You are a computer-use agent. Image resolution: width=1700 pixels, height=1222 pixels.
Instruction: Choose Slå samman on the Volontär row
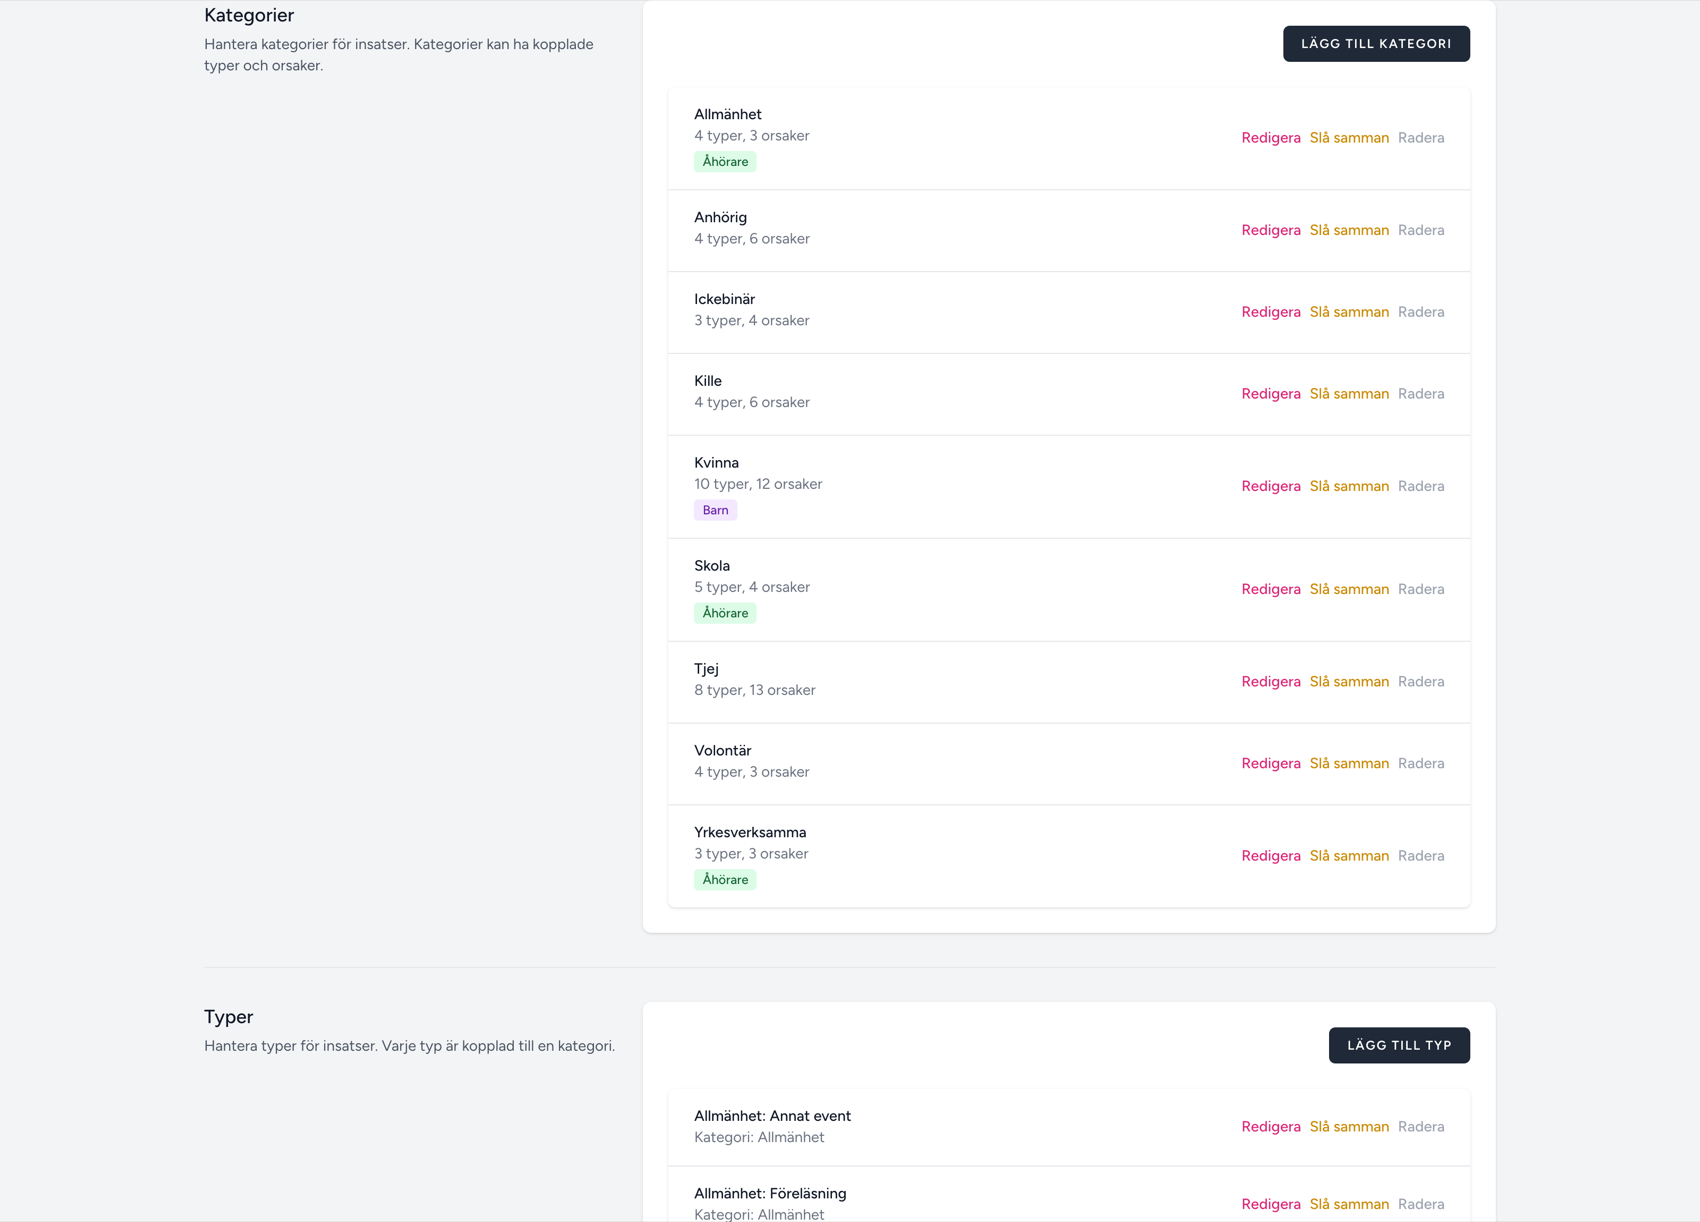pos(1349,764)
